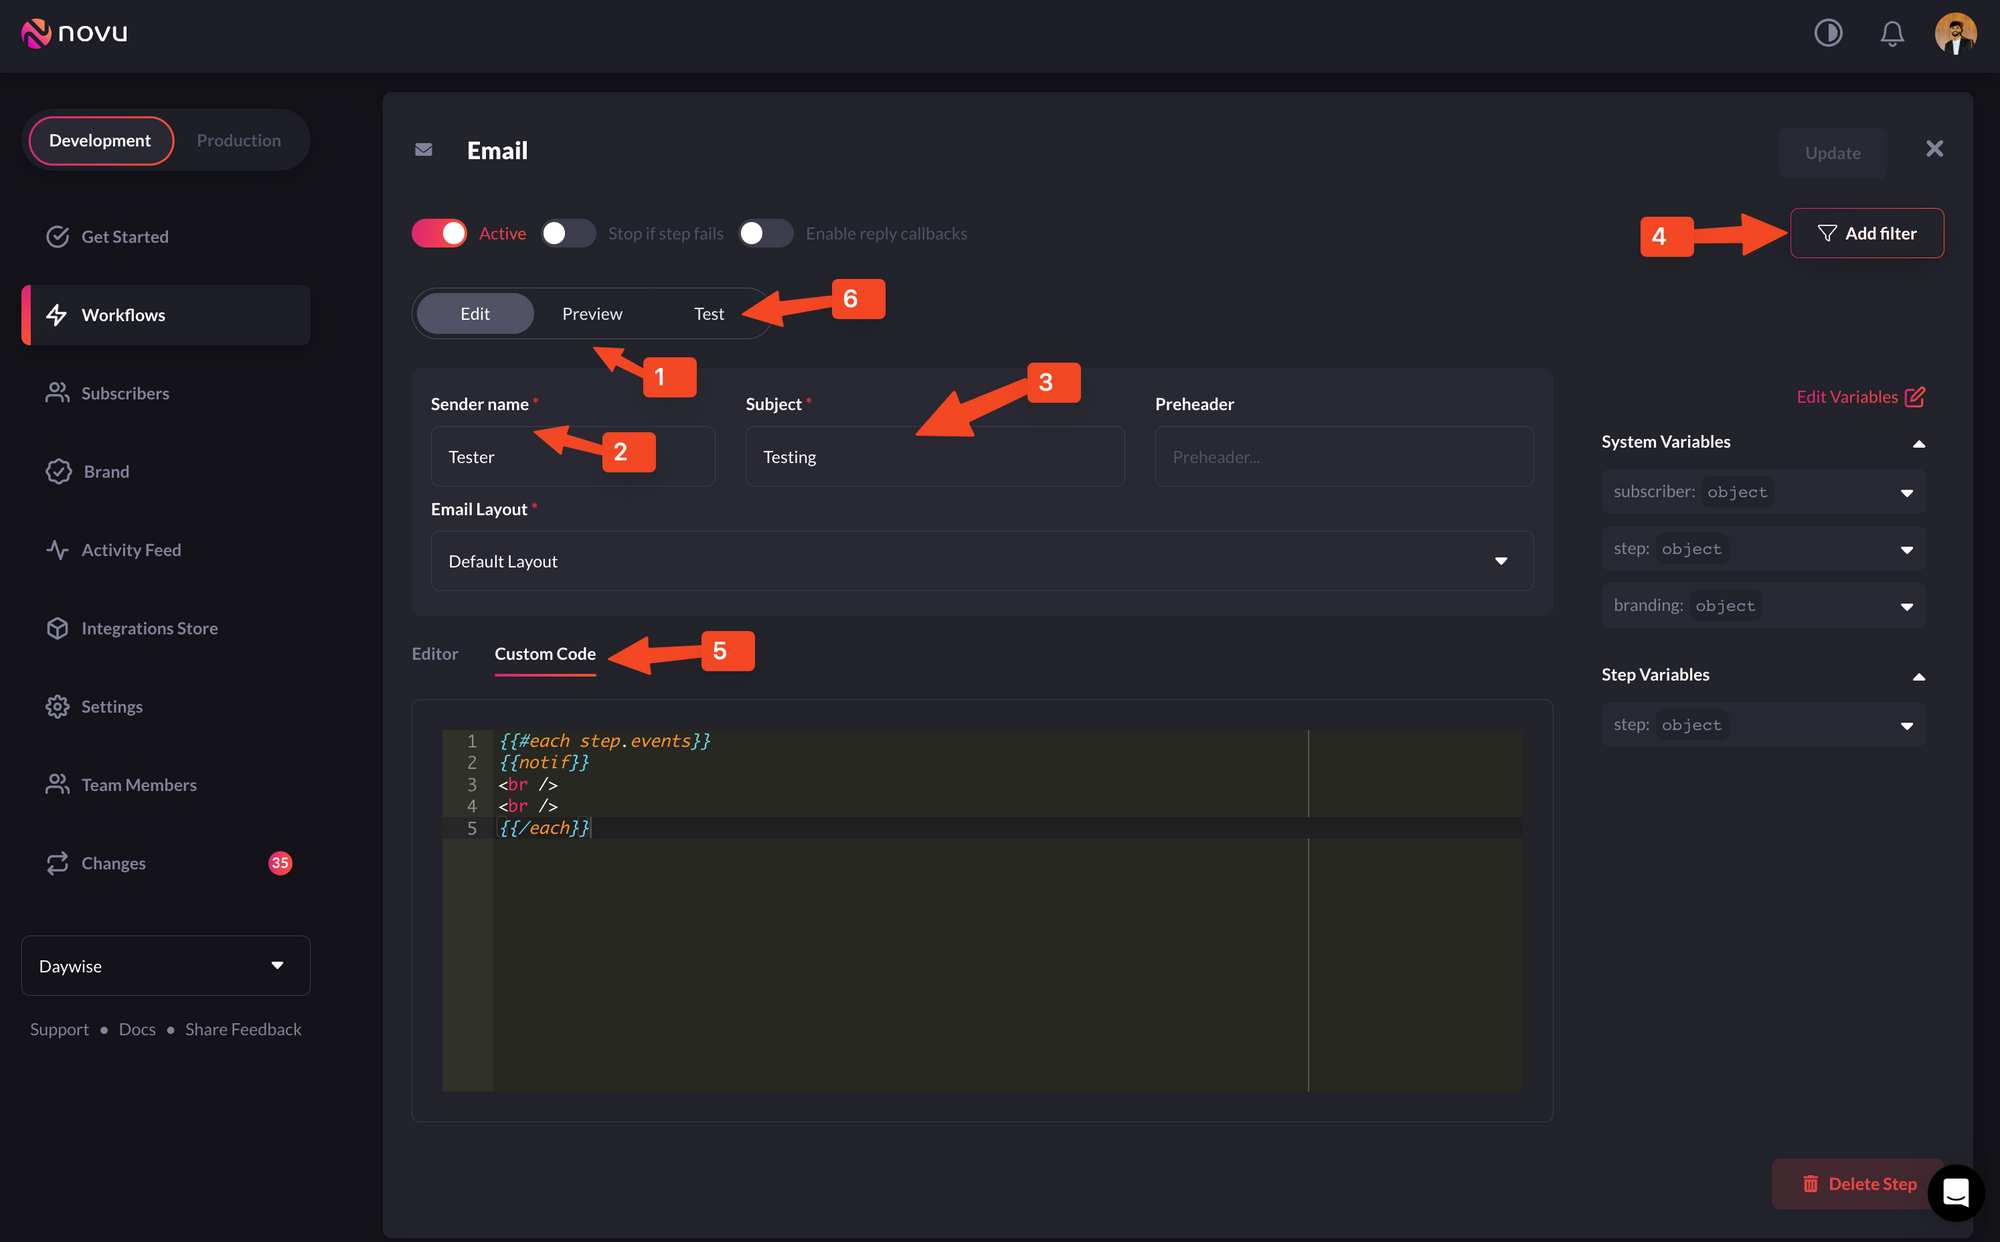This screenshot has height=1242, width=2000.
Task: Open the notifications bell
Action: click(1891, 34)
